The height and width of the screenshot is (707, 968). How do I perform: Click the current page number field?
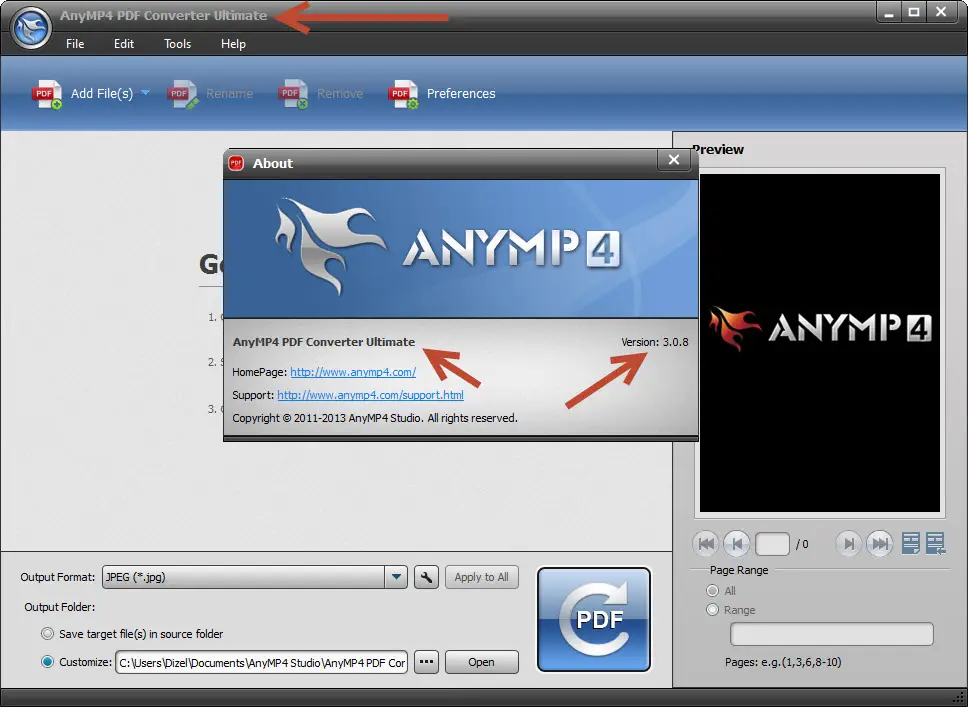point(772,544)
